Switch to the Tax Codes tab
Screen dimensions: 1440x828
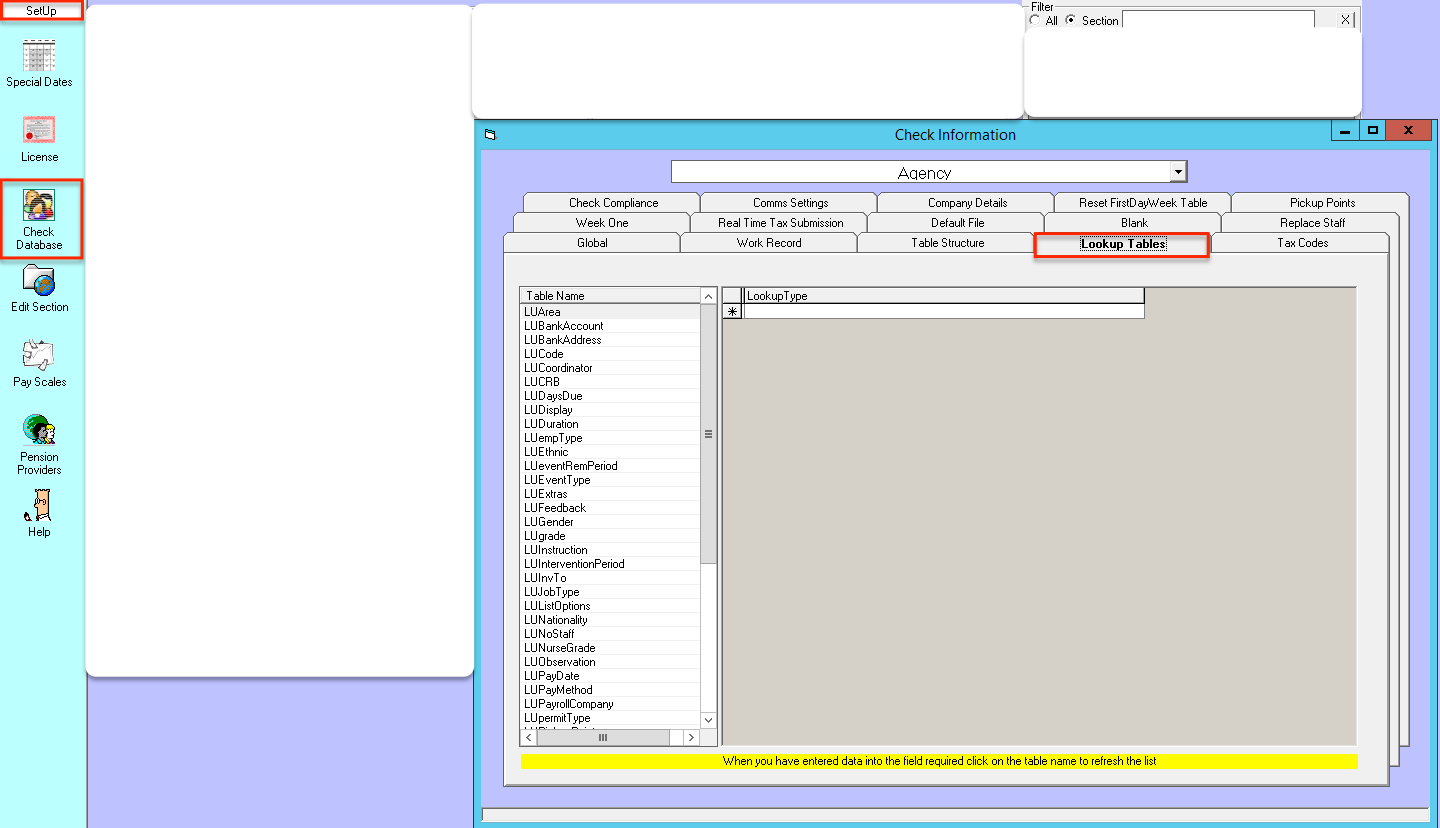[x=1302, y=243]
